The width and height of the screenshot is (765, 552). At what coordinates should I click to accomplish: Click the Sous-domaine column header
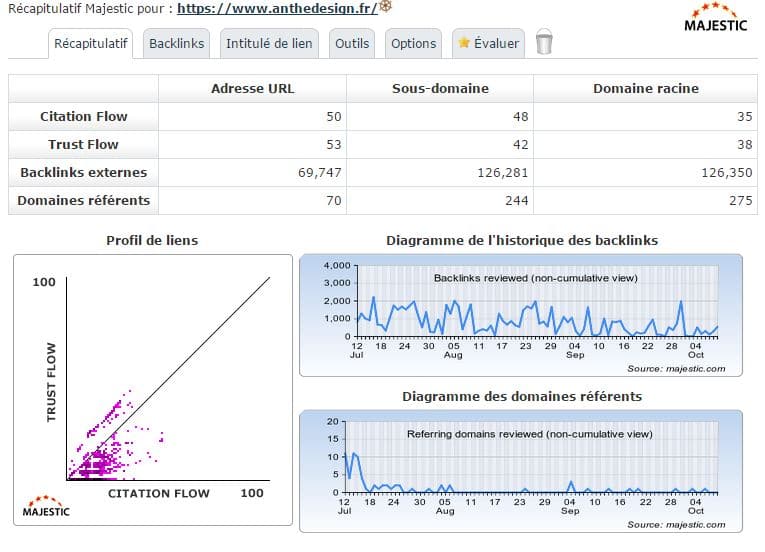pos(440,88)
